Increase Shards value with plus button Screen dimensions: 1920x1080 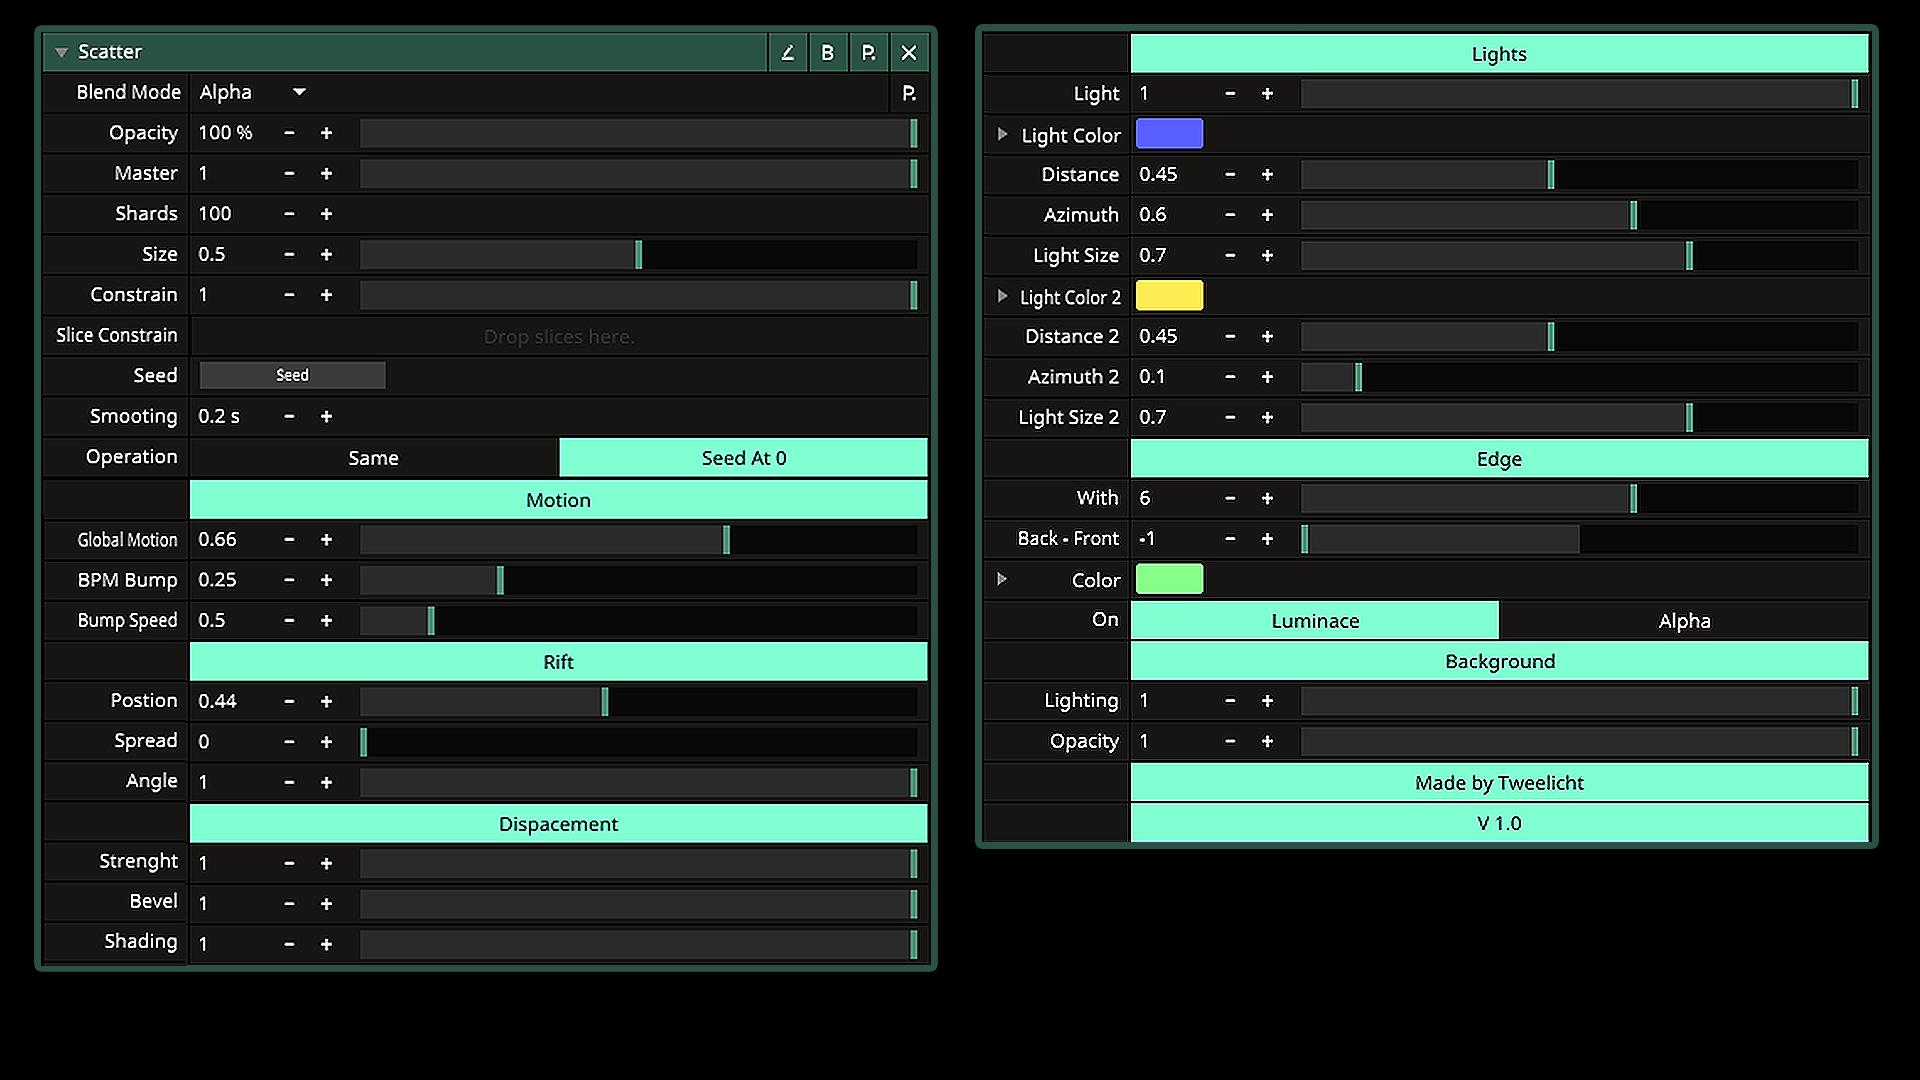click(326, 214)
